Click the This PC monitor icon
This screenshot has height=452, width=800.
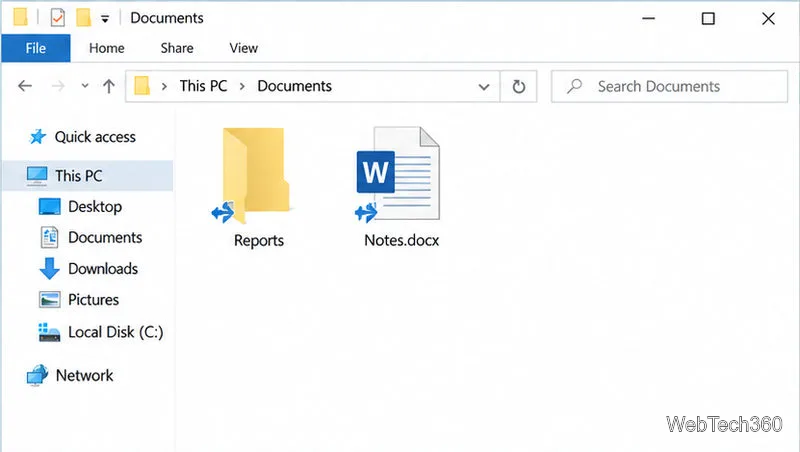(x=37, y=175)
